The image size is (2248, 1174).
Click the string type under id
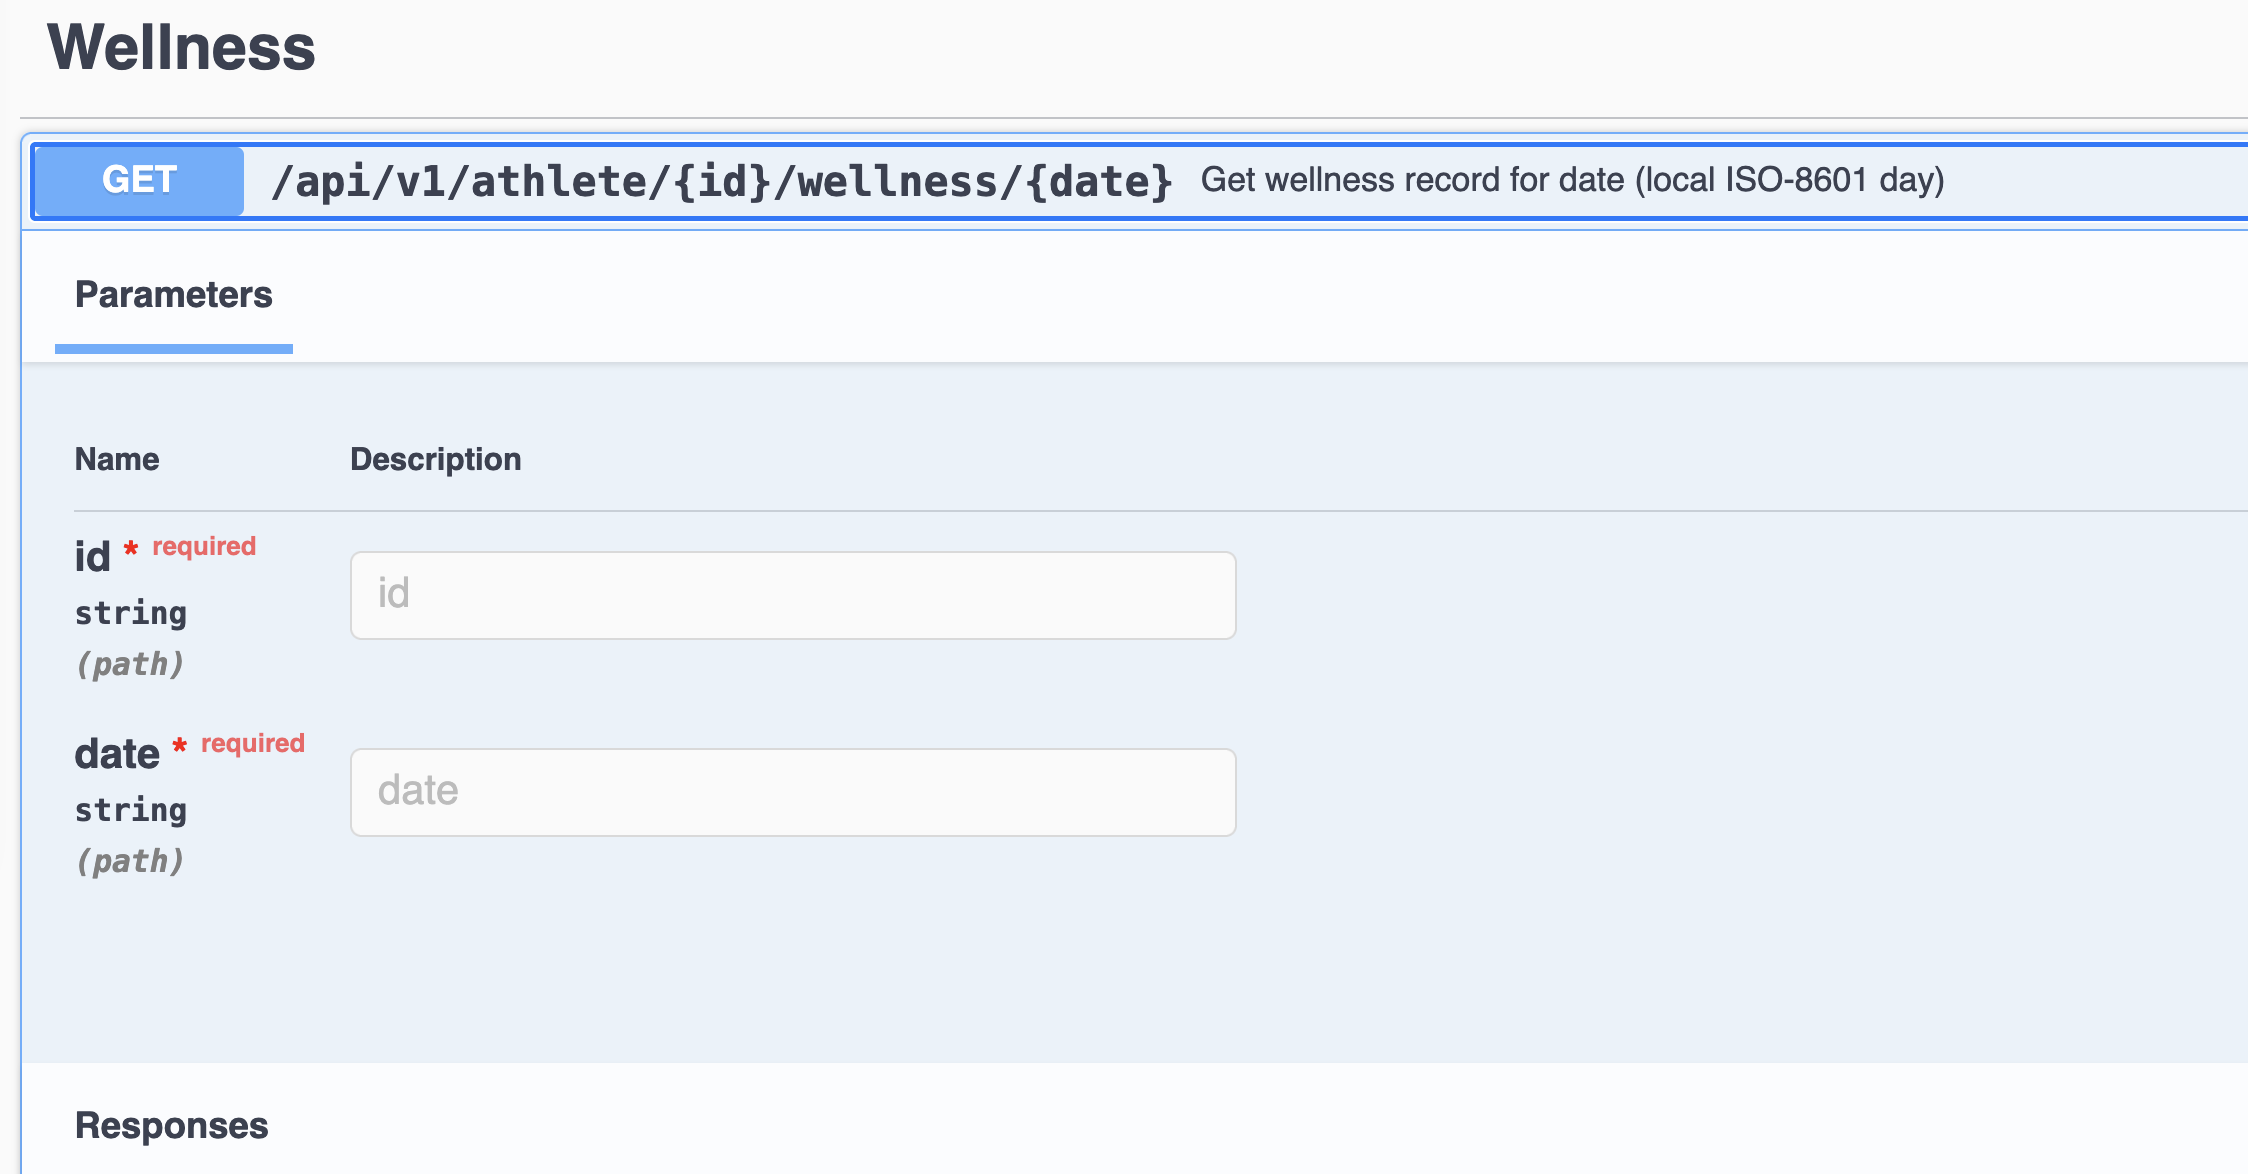point(131,613)
